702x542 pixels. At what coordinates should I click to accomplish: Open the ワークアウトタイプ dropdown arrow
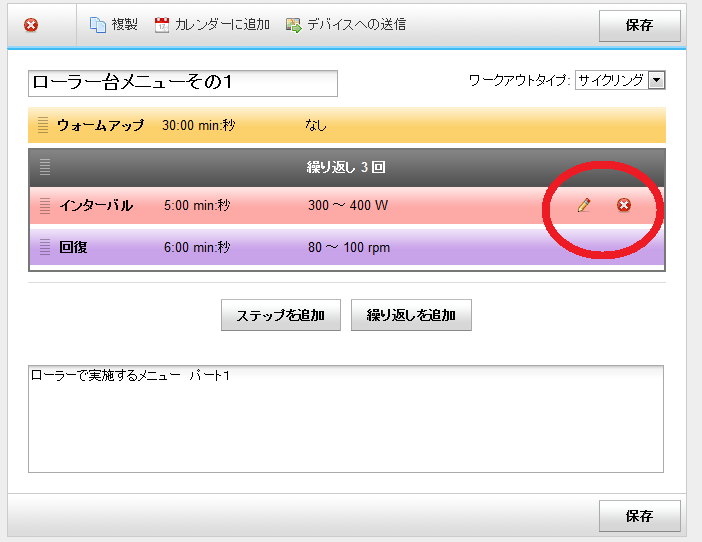coord(656,81)
